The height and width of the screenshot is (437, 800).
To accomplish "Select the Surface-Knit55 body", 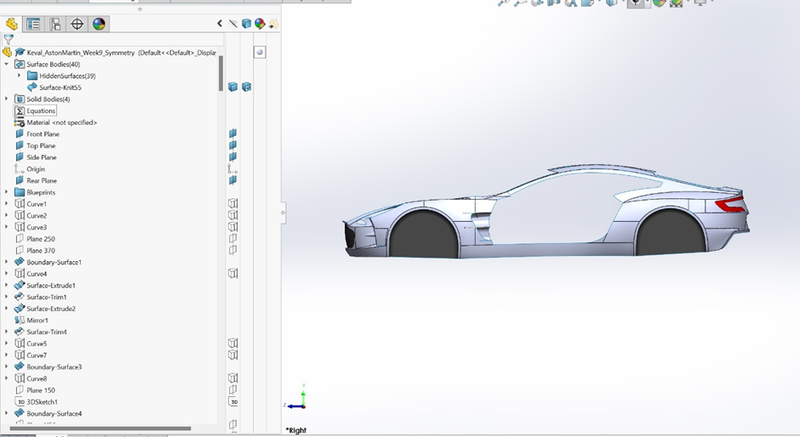I will (60, 87).
